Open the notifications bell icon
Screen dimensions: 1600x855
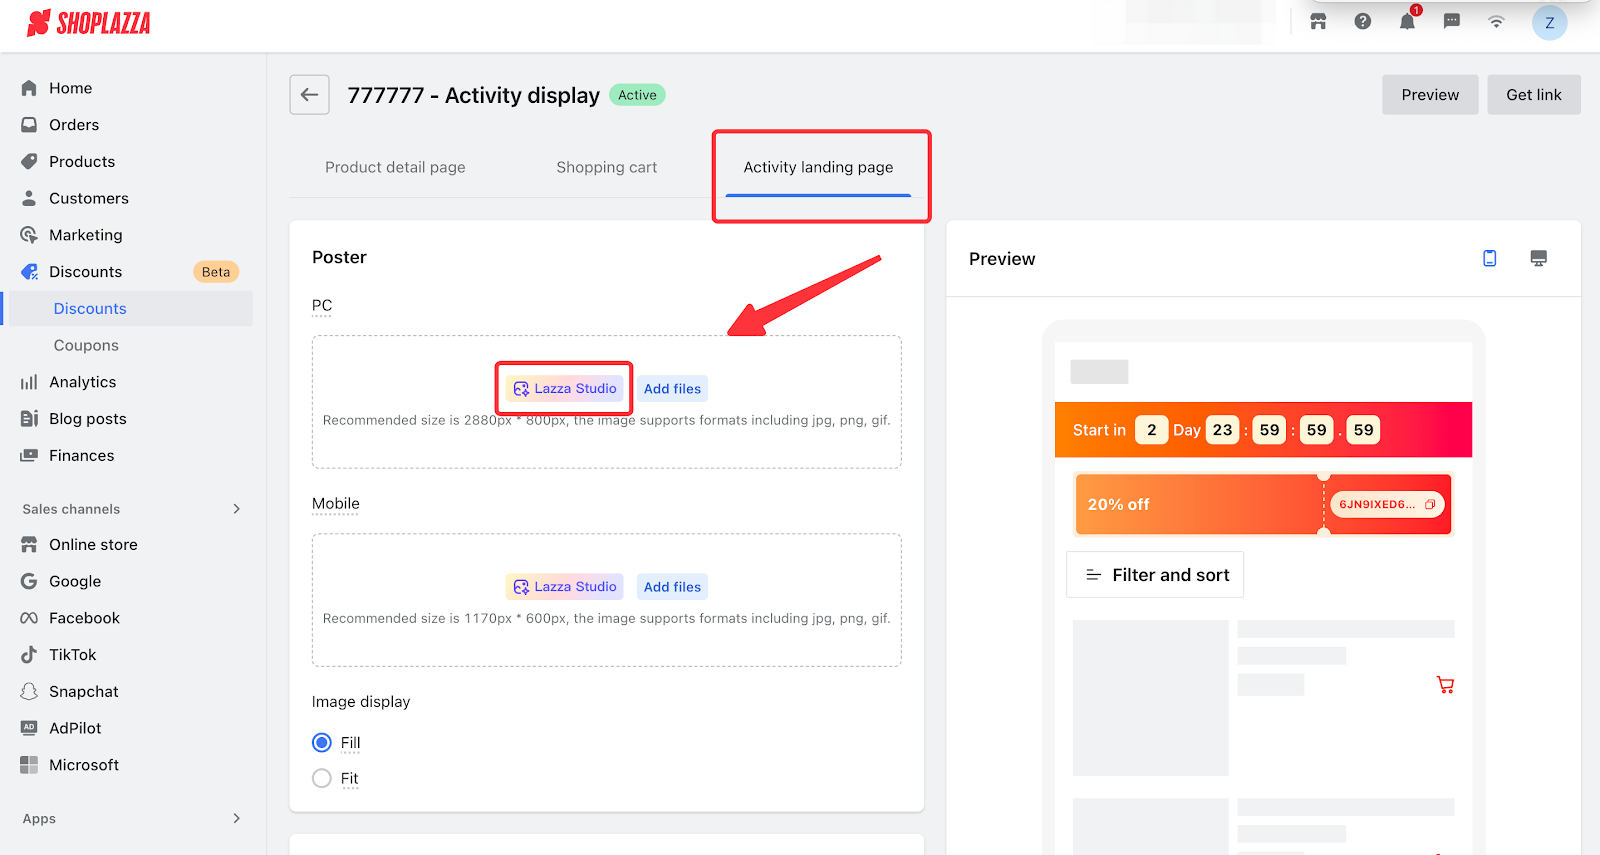[1407, 22]
